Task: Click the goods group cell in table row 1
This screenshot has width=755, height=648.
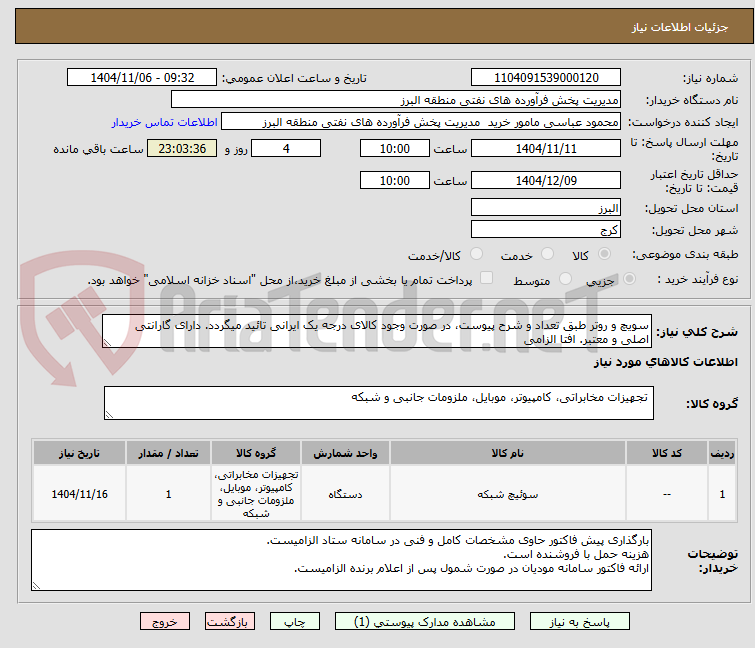Action: coord(256,494)
